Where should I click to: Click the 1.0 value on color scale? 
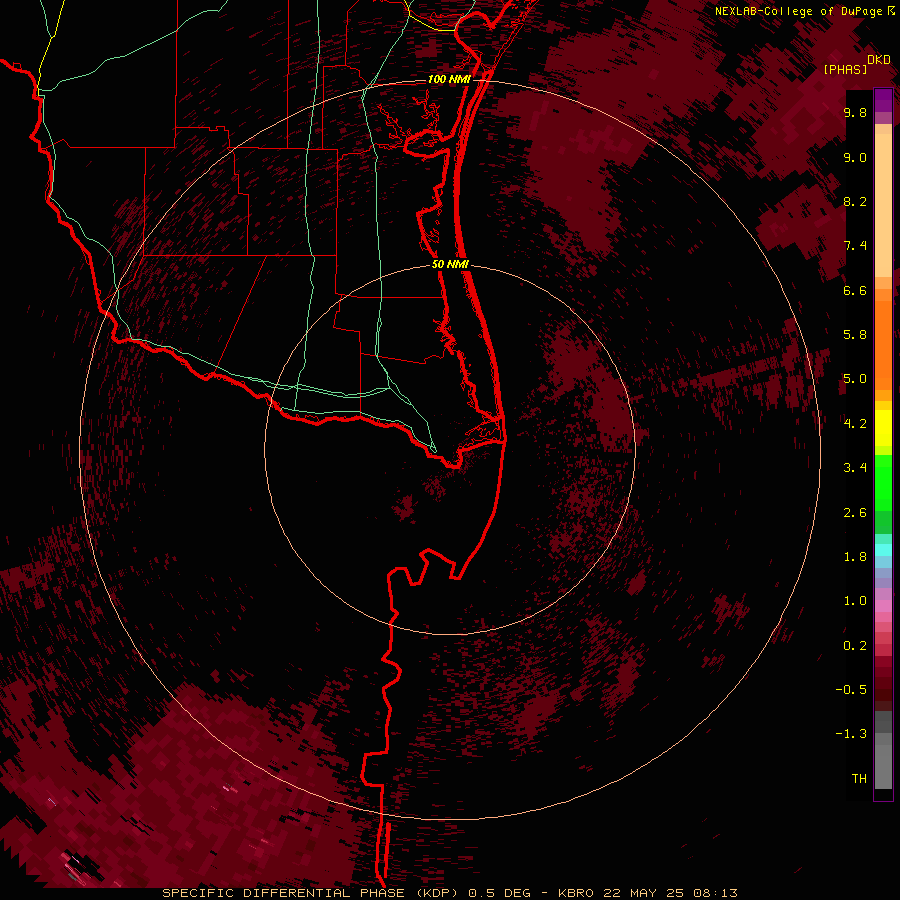click(x=855, y=601)
